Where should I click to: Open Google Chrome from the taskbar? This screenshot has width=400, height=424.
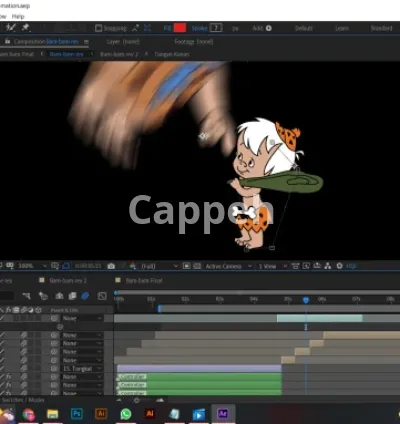tap(29, 414)
